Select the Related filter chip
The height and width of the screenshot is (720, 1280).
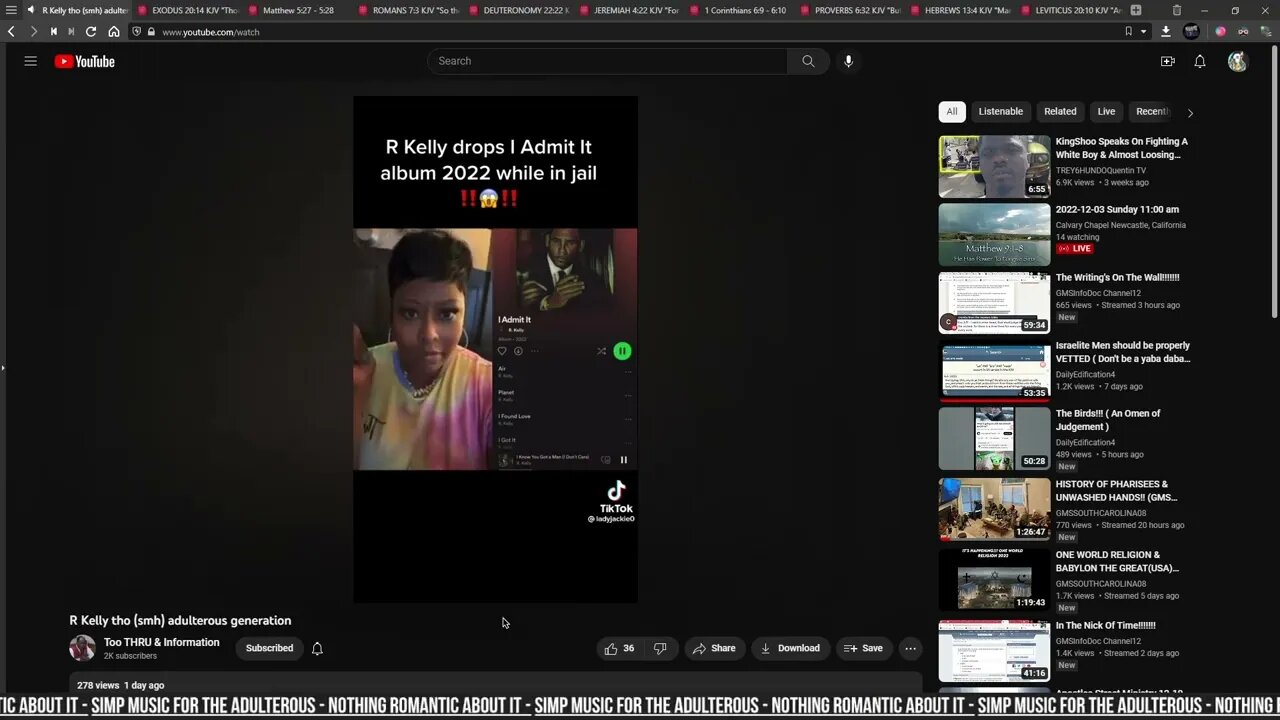click(x=1060, y=112)
